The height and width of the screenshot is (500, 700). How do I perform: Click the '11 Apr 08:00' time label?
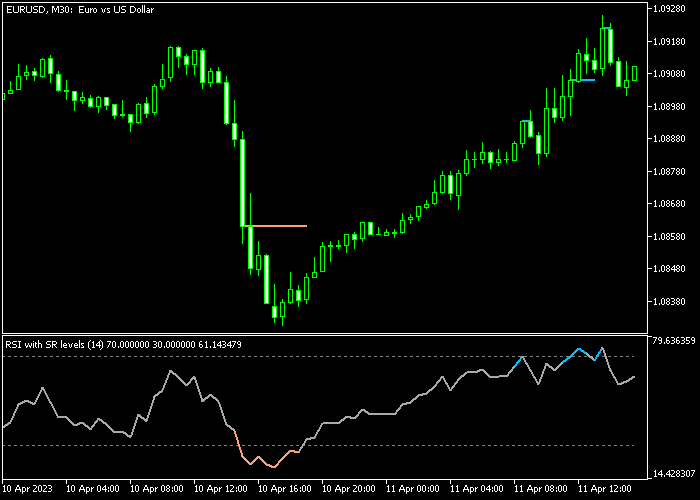coord(541,489)
